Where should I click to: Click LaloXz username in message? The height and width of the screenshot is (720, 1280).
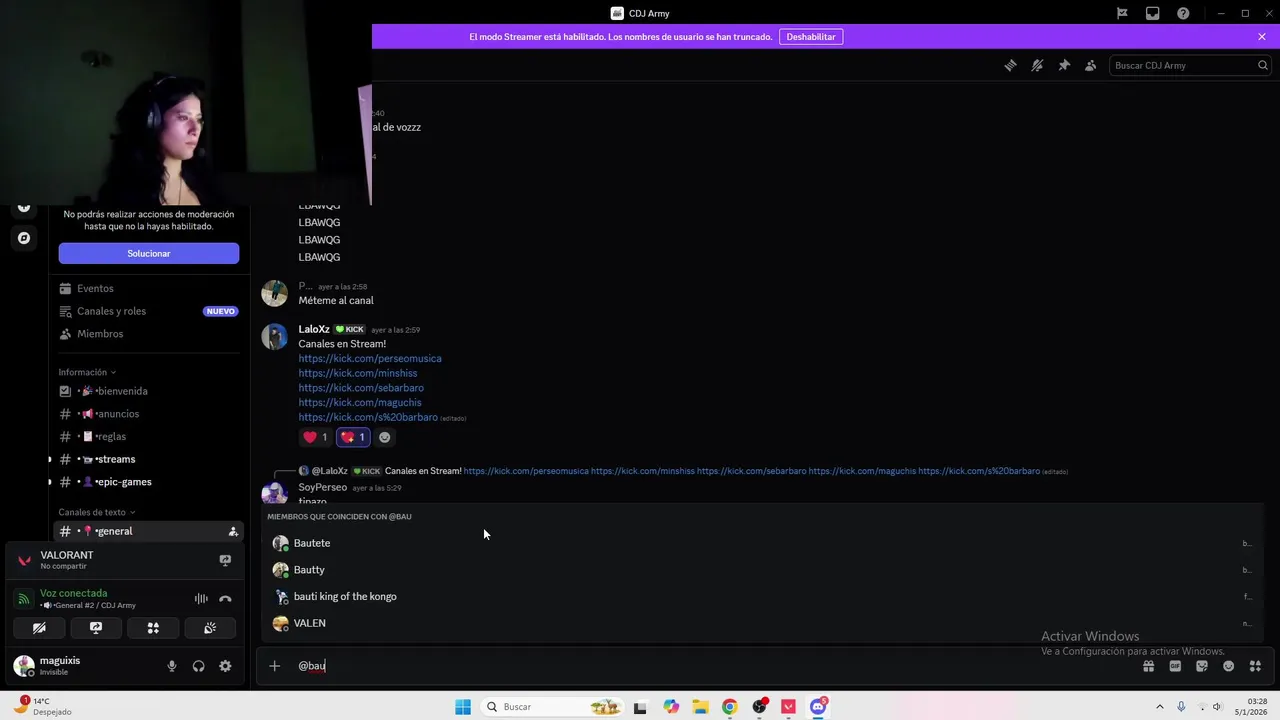point(314,329)
